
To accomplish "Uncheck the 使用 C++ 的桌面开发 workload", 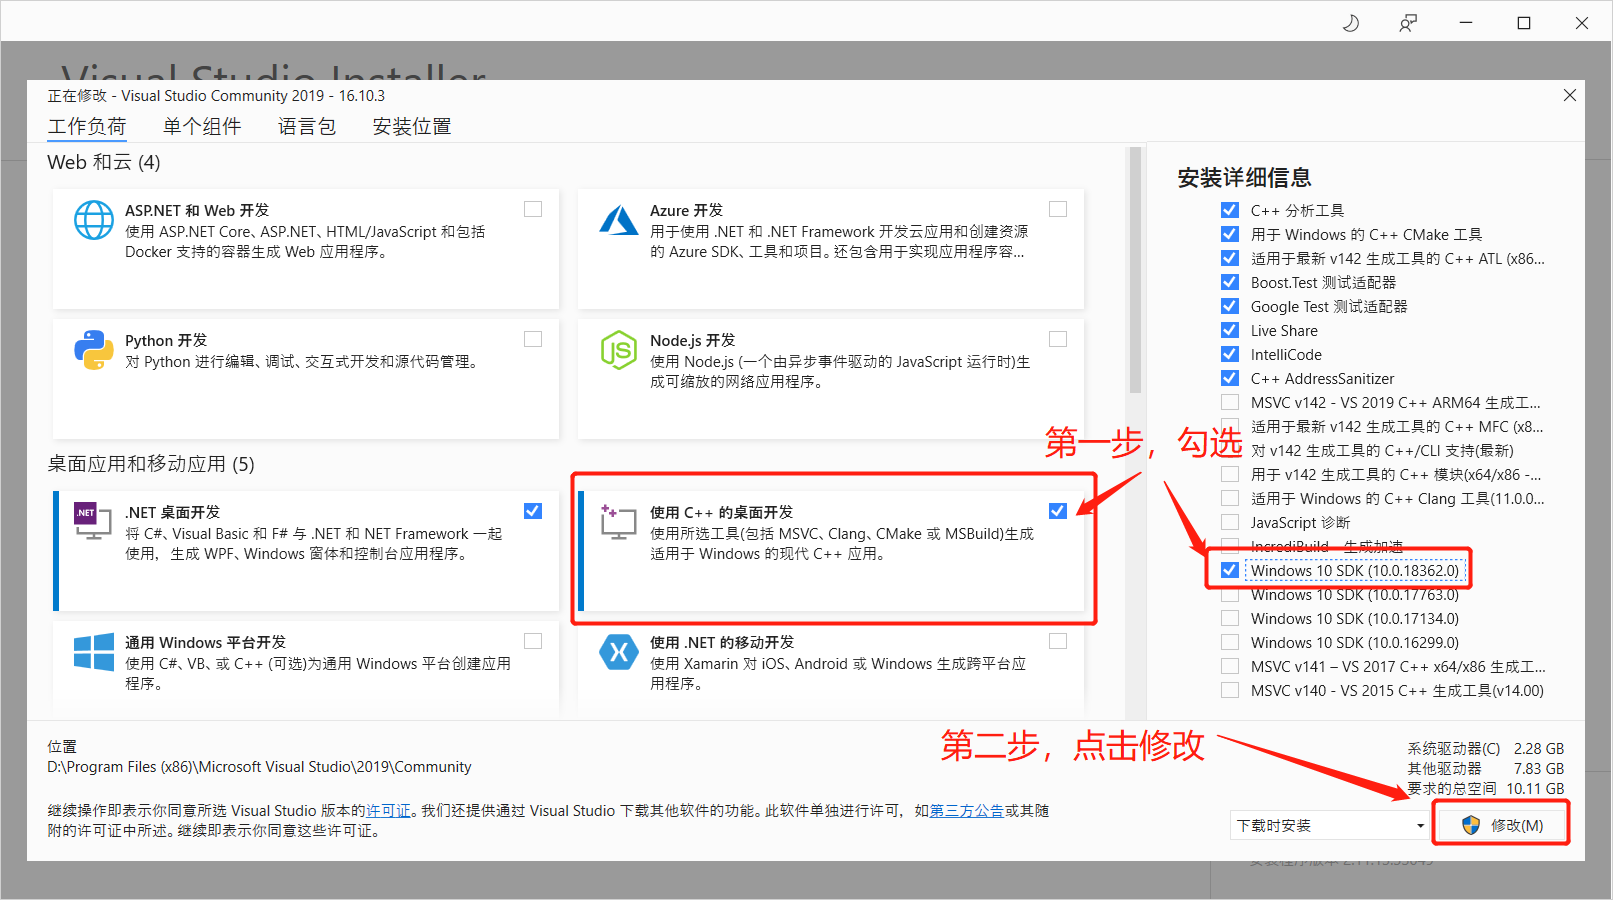I will pyautogui.click(x=1057, y=510).
